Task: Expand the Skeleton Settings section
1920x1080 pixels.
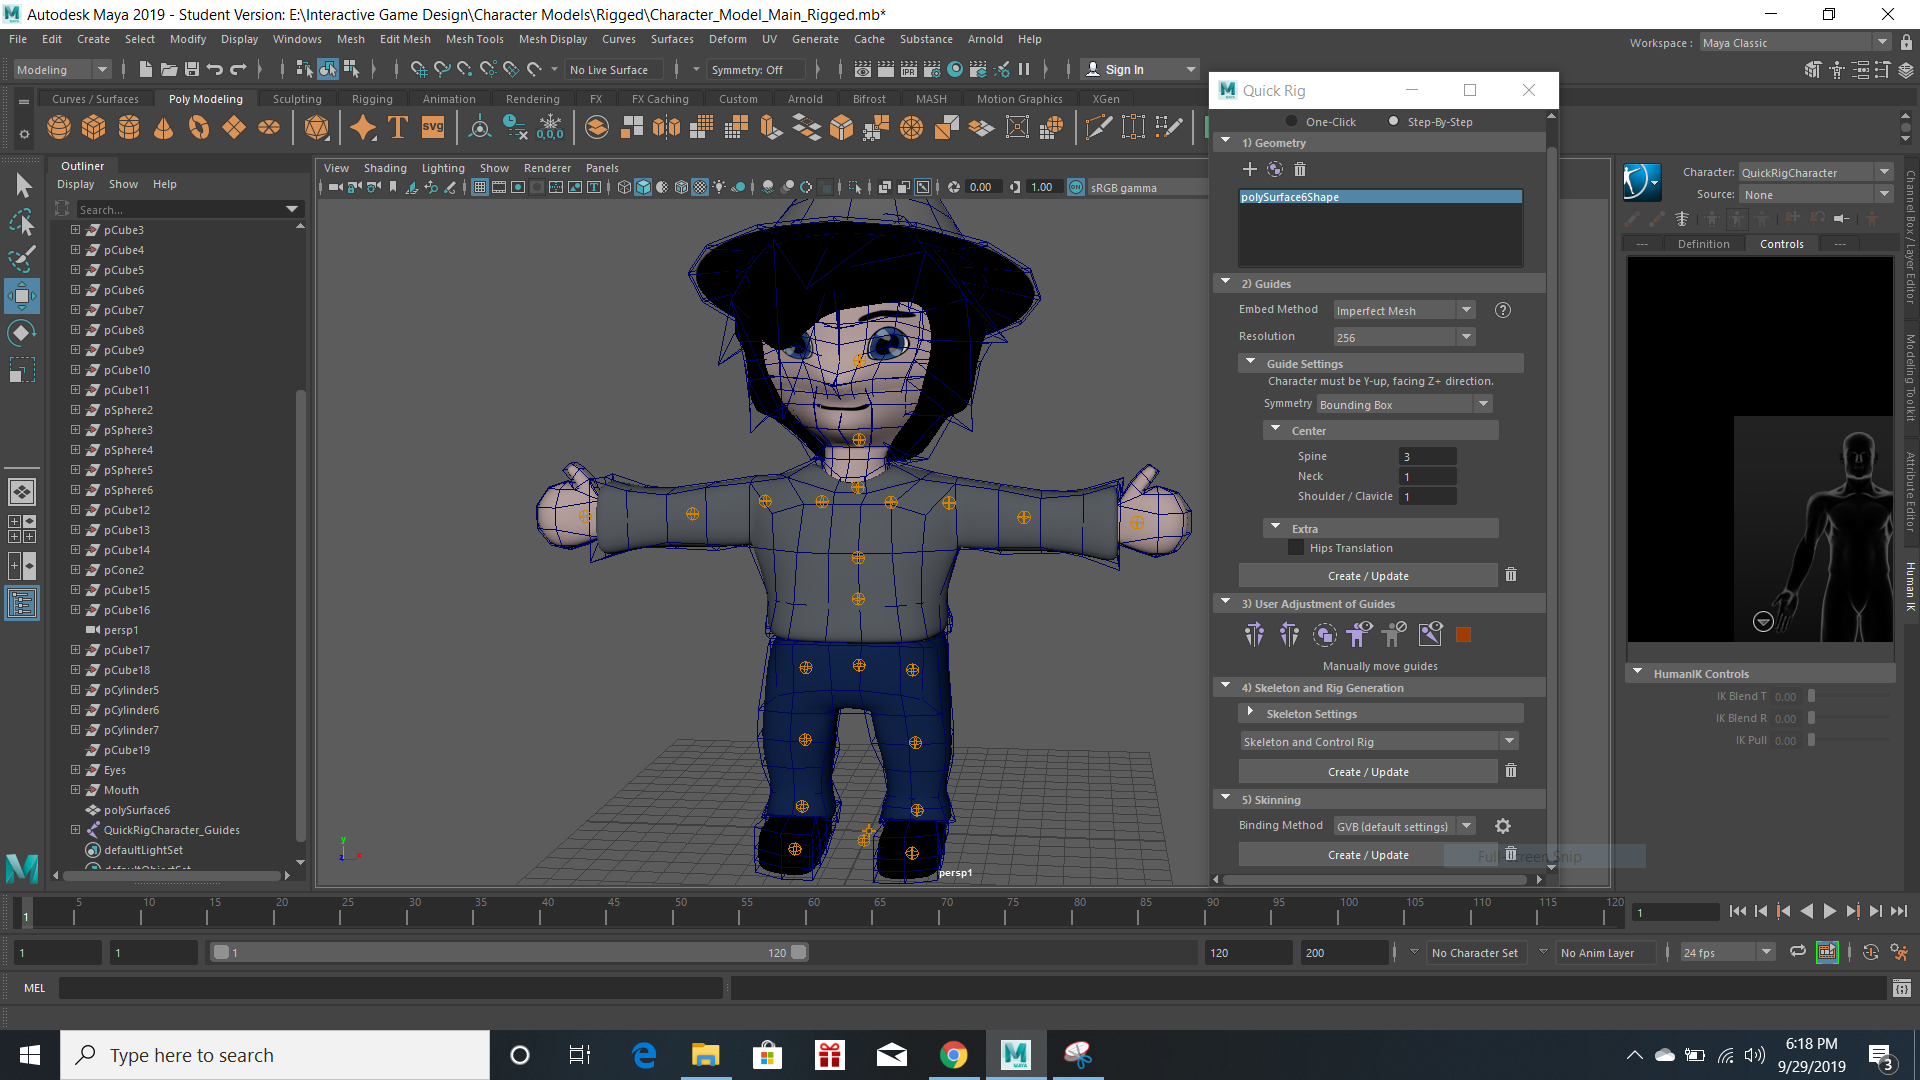Action: 1250,713
